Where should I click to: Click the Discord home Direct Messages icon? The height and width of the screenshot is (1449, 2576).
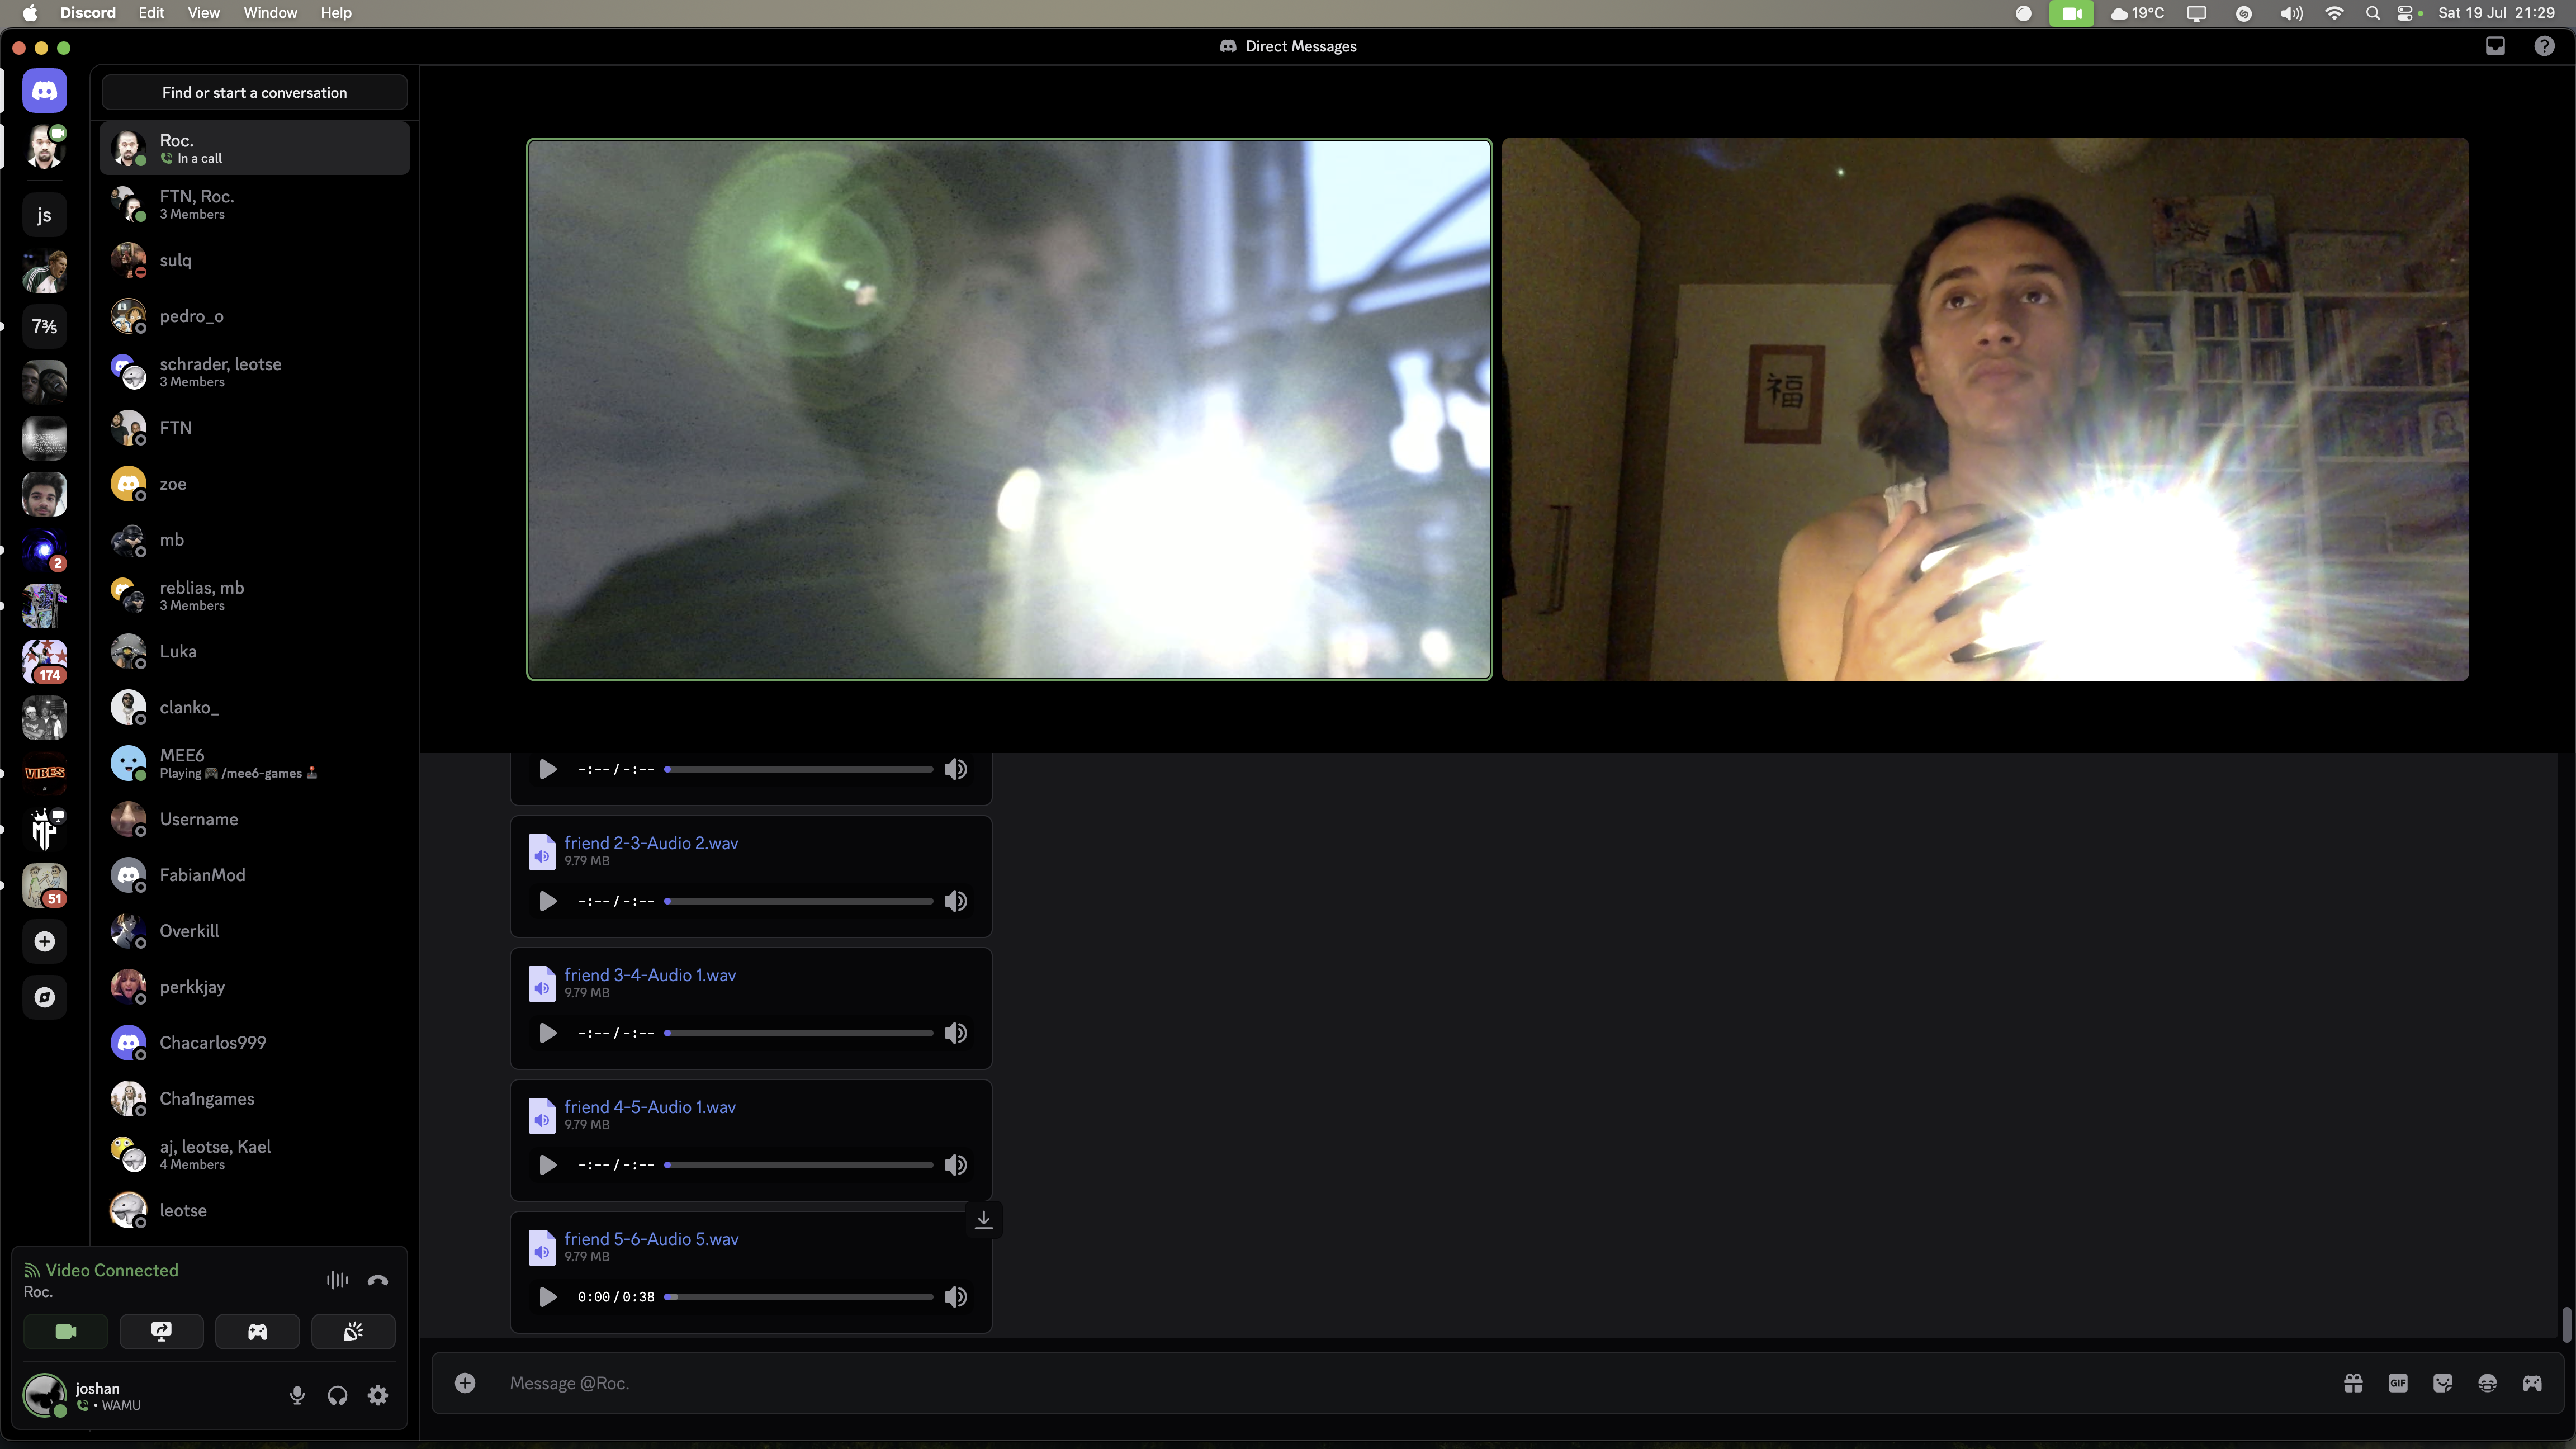[x=44, y=91]
